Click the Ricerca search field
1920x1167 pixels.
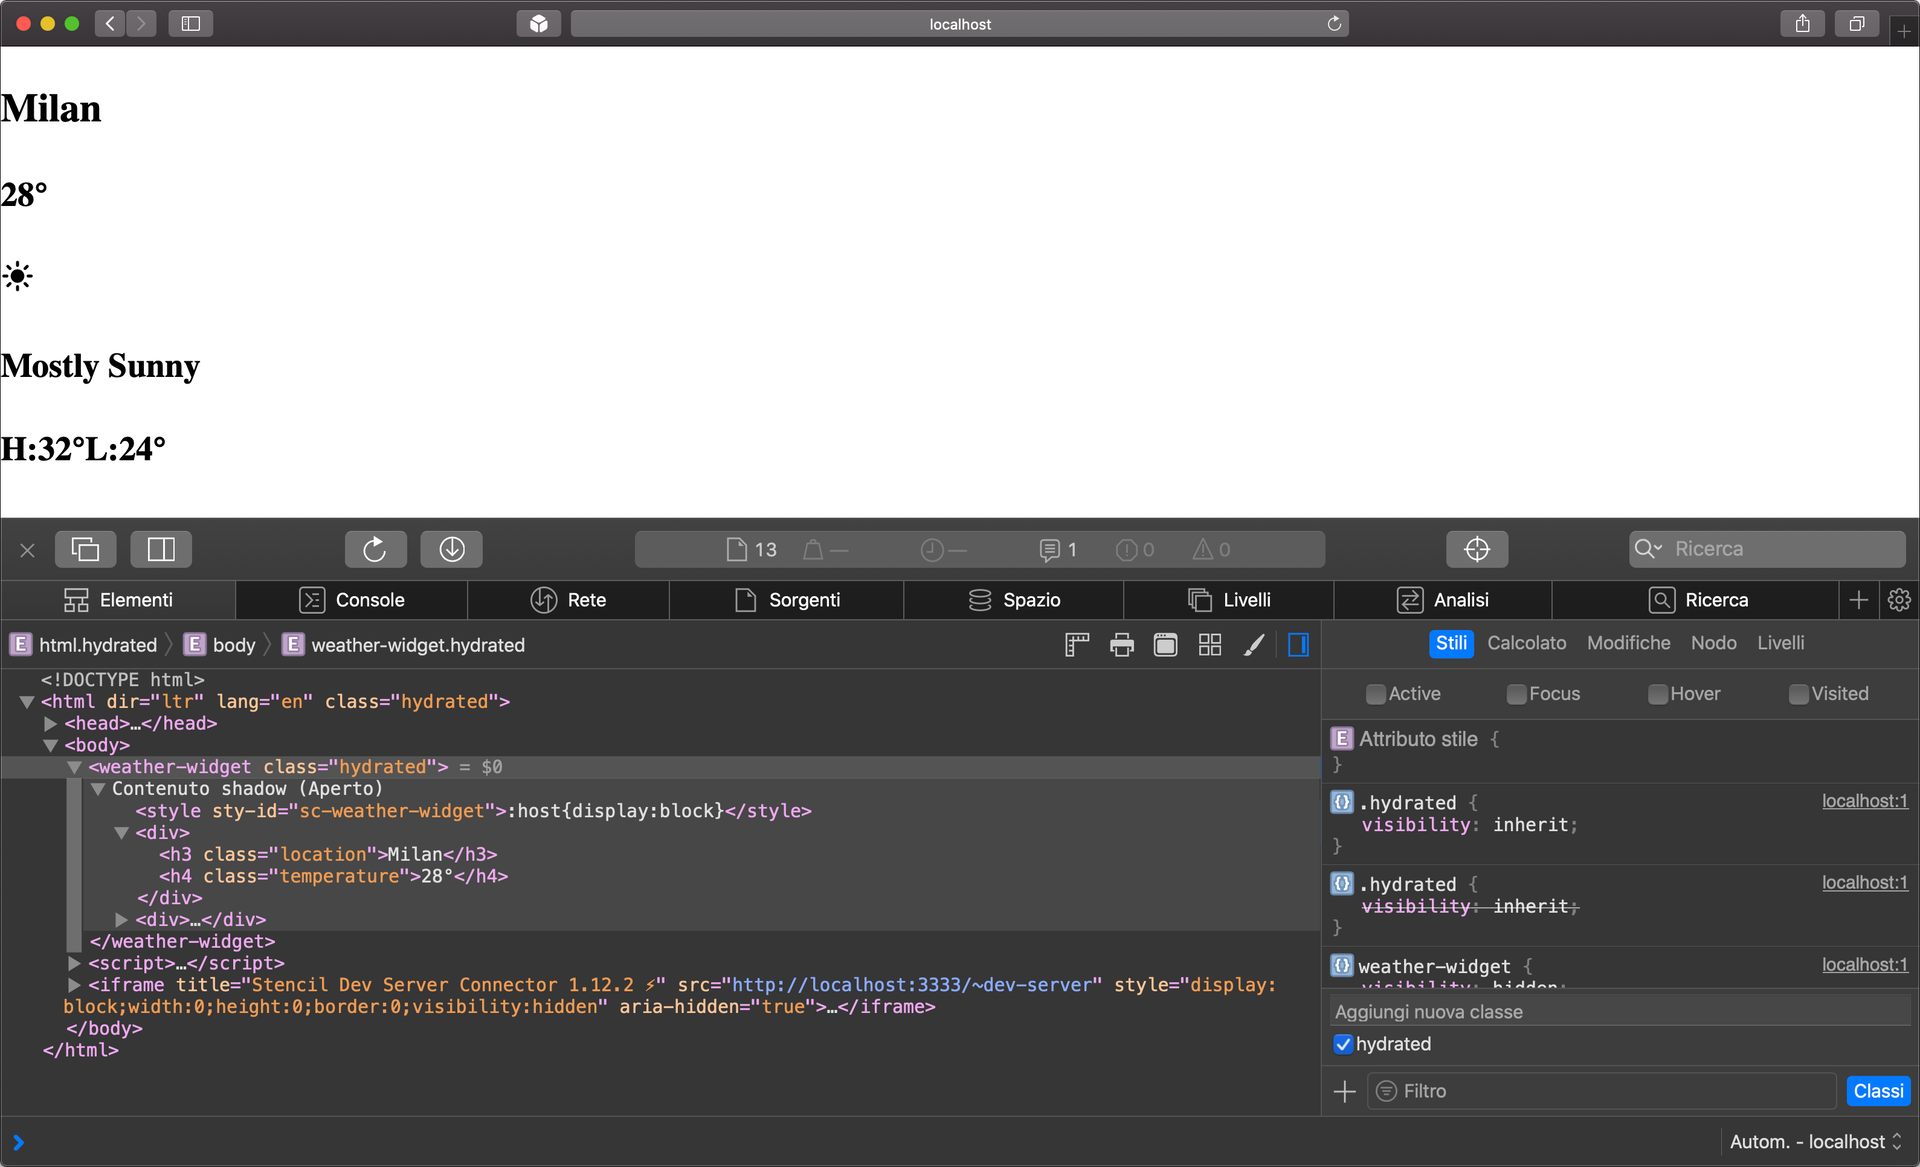pos(1767,549)
